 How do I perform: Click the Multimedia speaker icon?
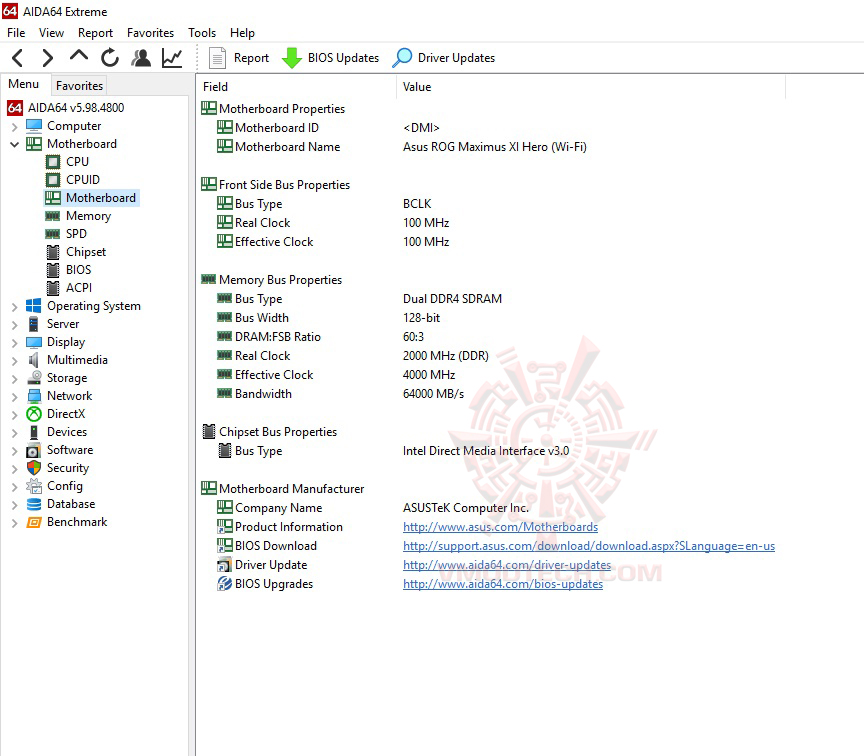pyautogui.click(x=34, y=360)
